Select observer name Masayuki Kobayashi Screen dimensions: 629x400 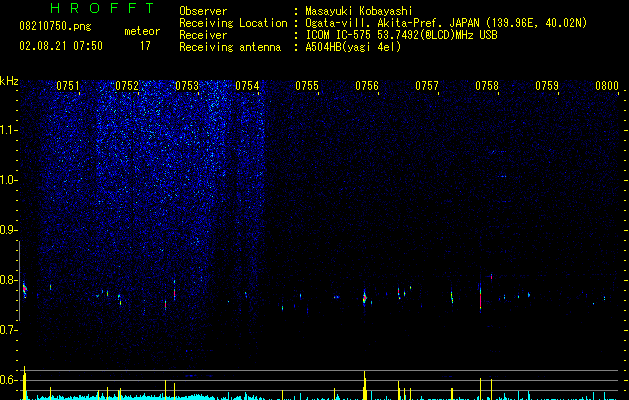click(359, 11)
